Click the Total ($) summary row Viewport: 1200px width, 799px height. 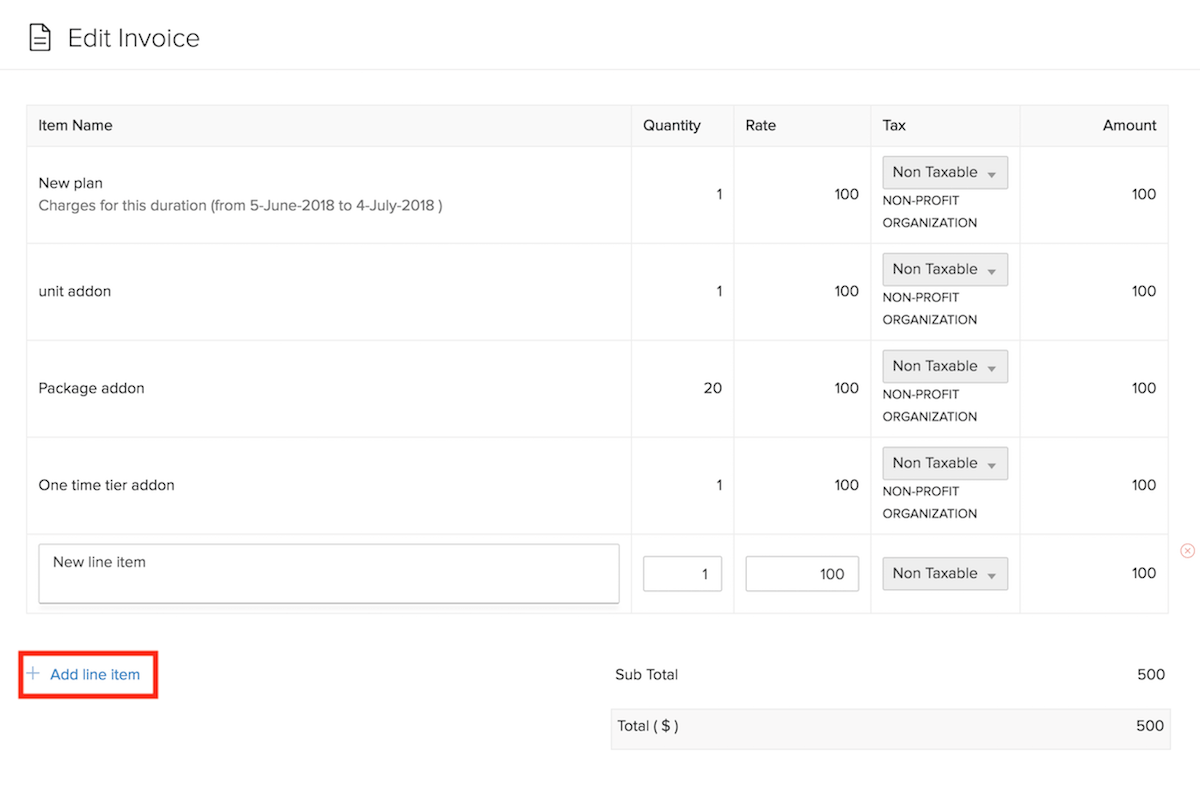[890, 727]
